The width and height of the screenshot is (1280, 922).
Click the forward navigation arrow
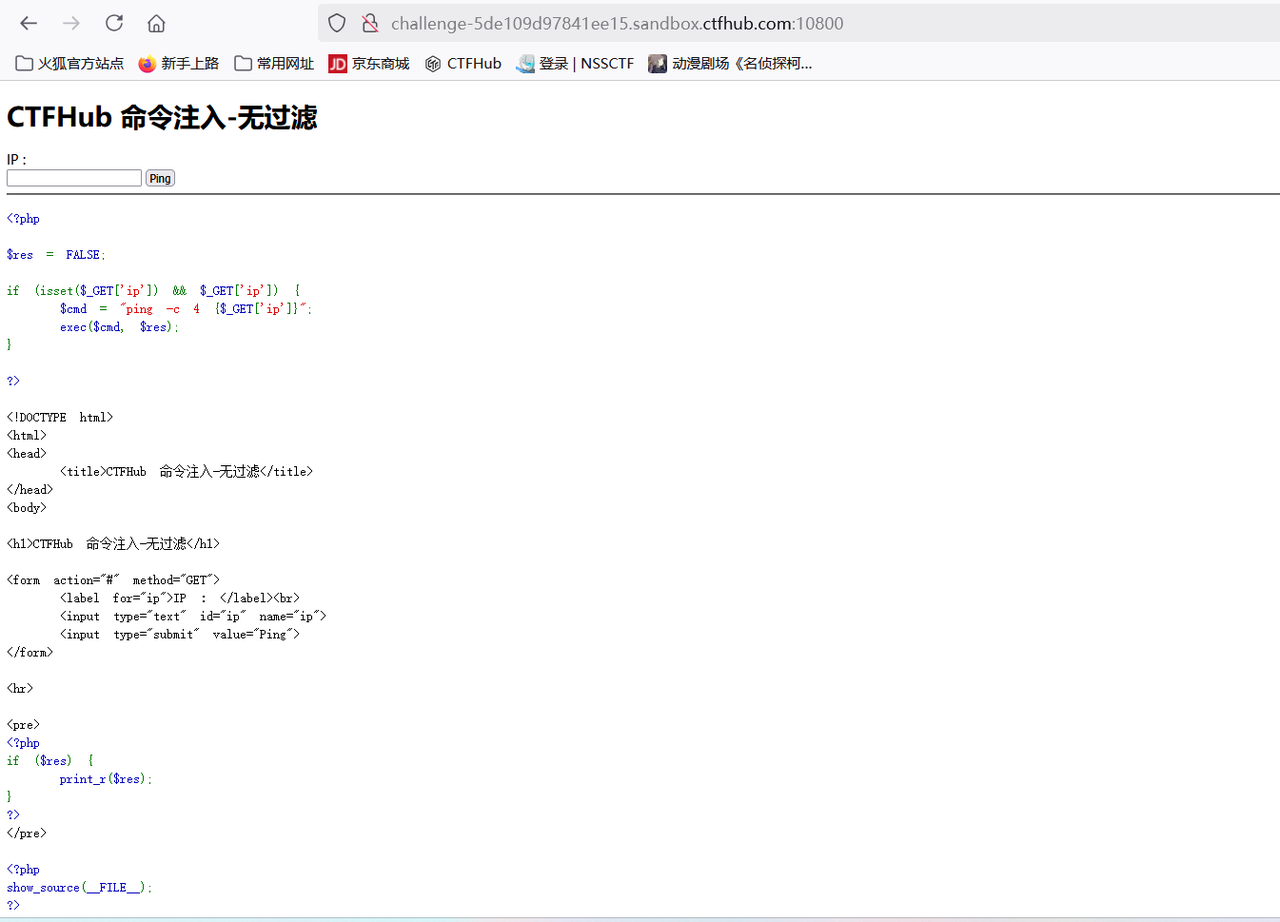(x=71, y=23)
